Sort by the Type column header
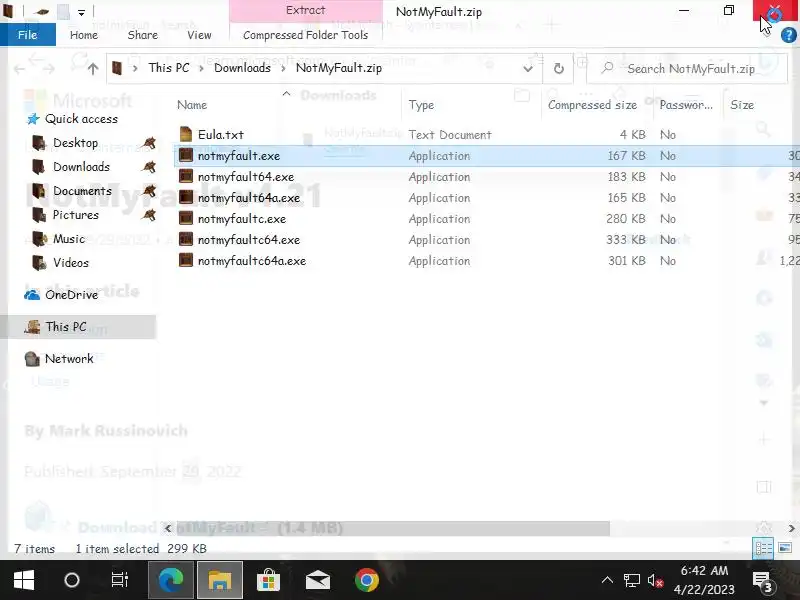This screenshot has width=800, height=600. [x=421, y=105]
